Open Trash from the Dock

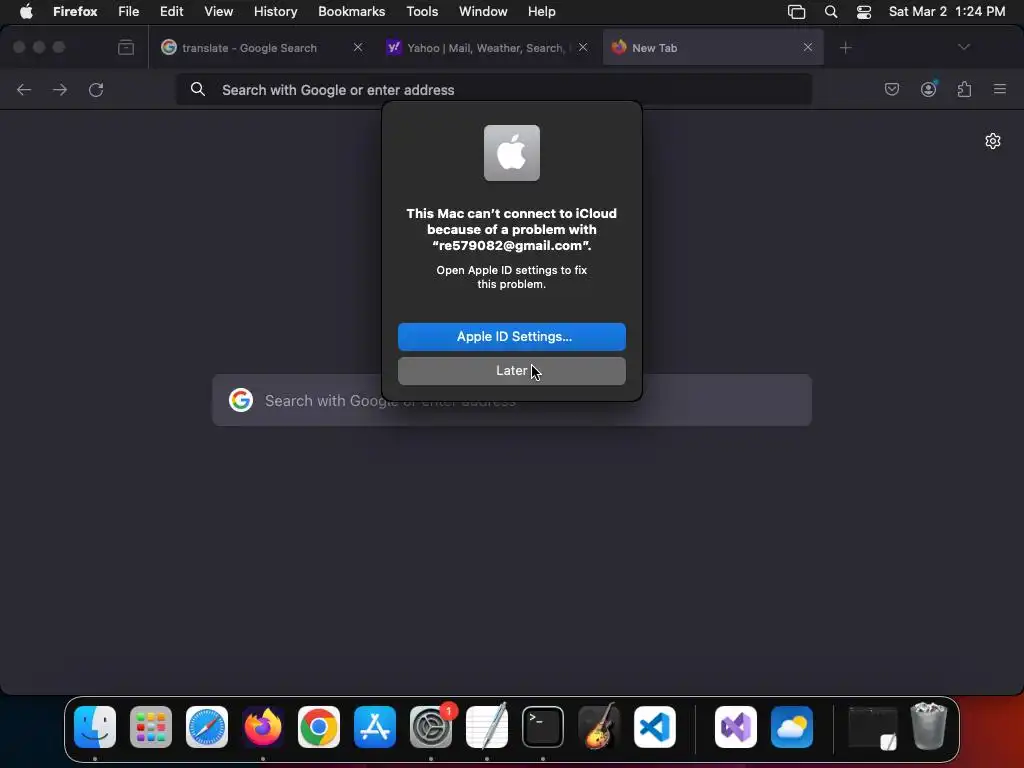929,727
